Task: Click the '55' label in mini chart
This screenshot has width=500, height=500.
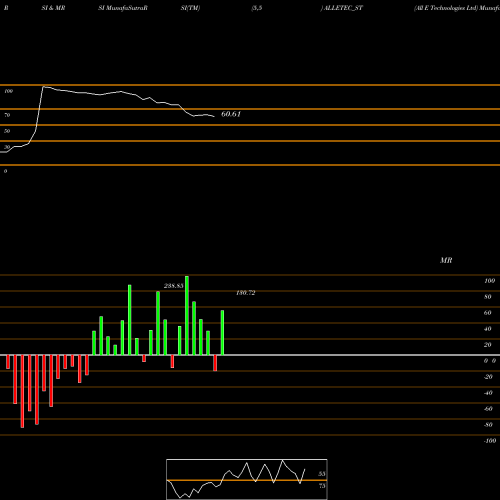Action: (321, 474)
